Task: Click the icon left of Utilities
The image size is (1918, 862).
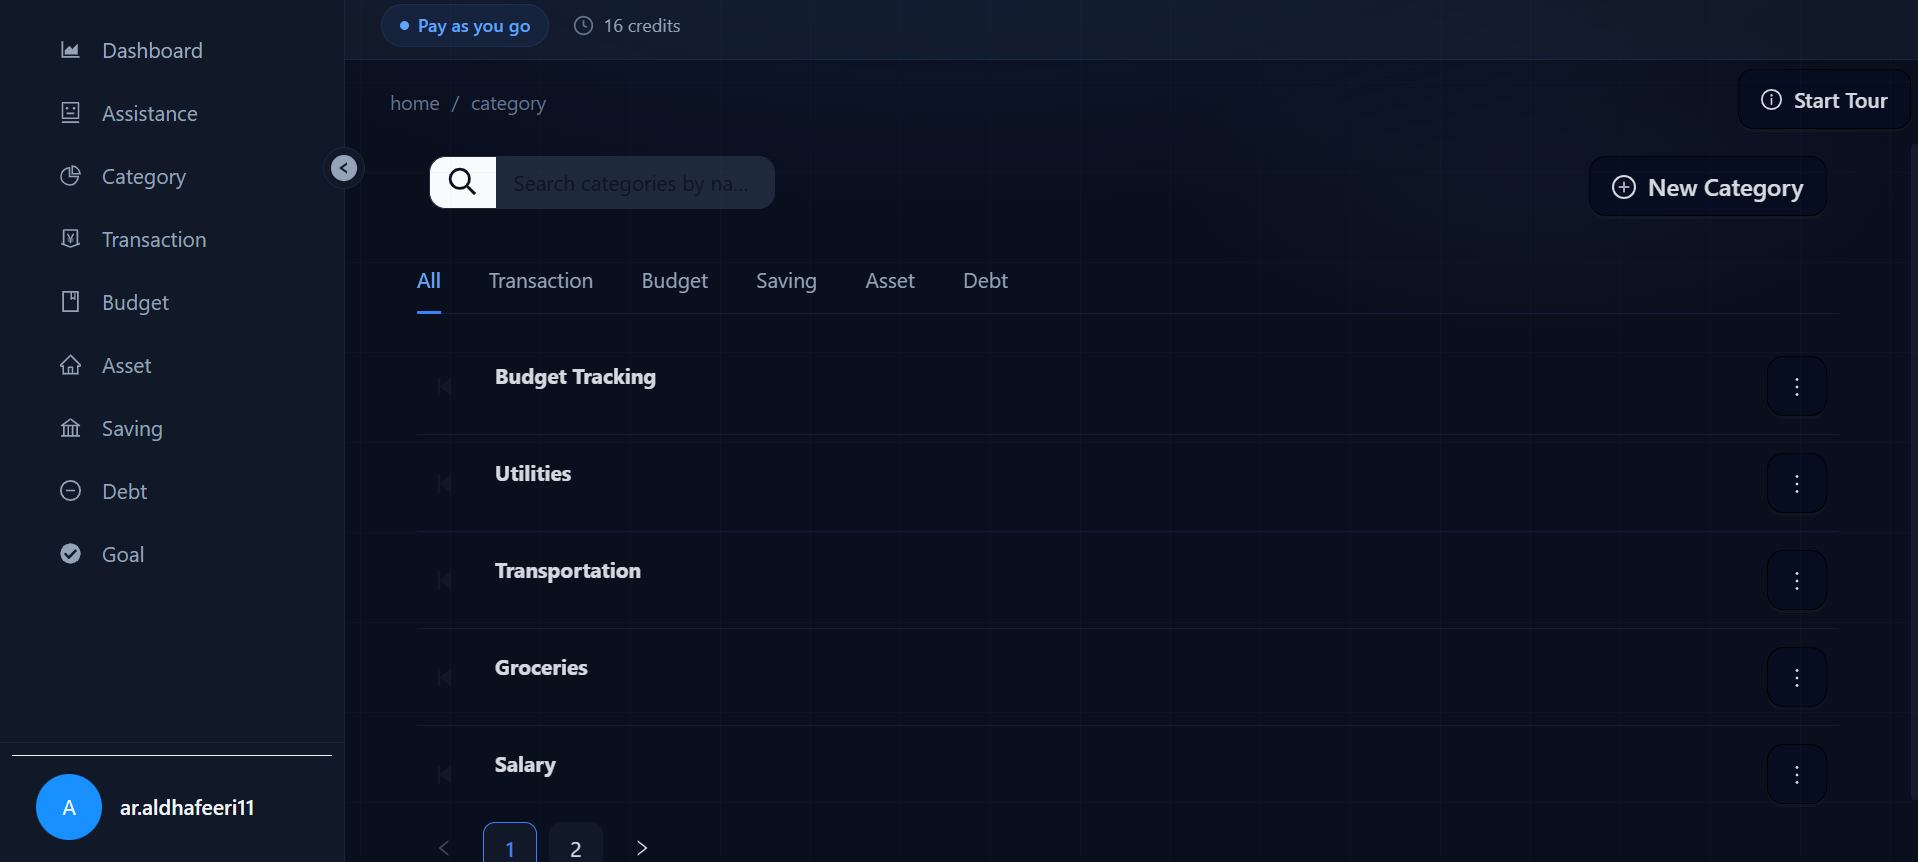Action: pos(444,483)
